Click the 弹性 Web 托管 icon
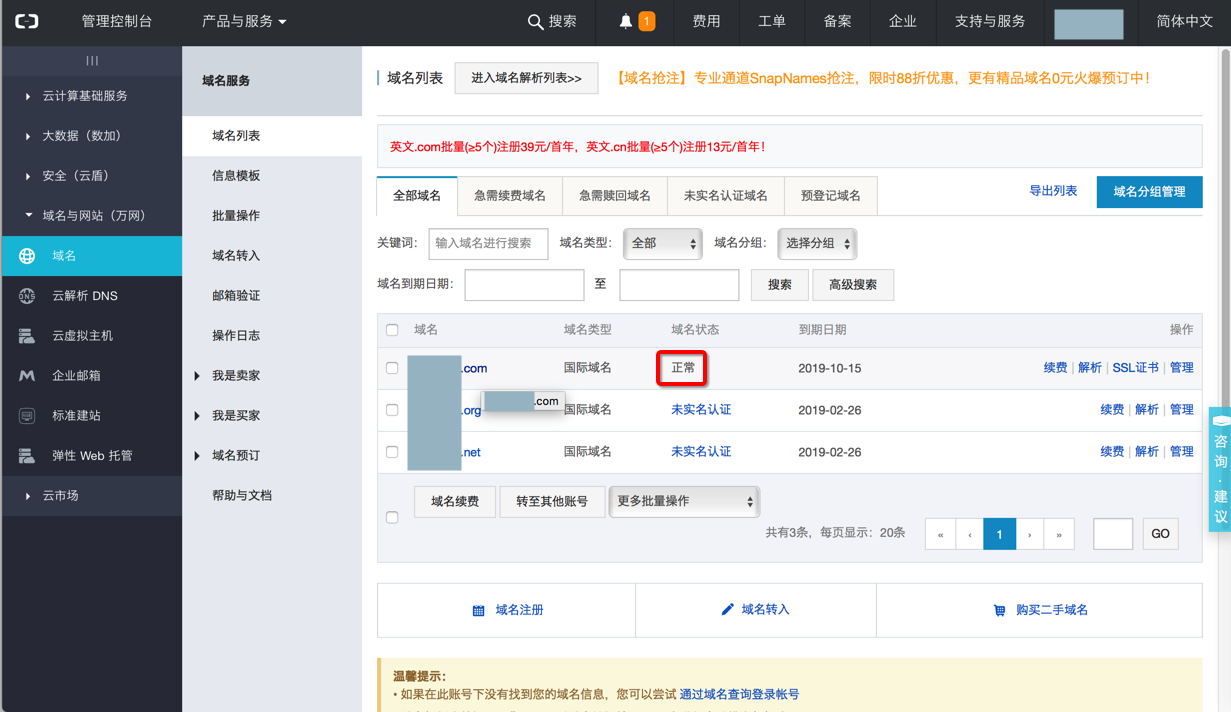 pyautogui.click(x=27, y=456)
